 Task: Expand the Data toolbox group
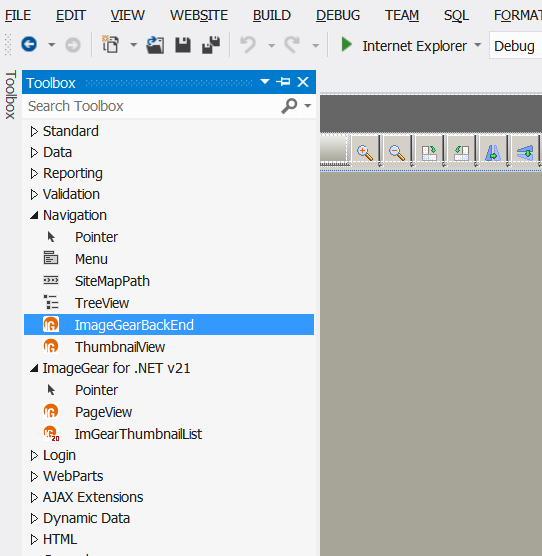coord(34,152)
